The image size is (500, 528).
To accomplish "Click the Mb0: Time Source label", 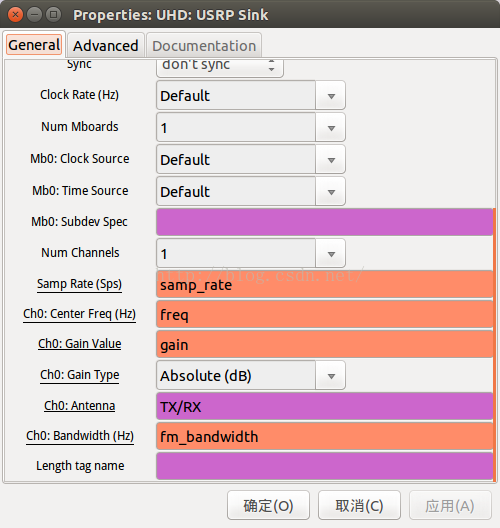I will [80, 191].
